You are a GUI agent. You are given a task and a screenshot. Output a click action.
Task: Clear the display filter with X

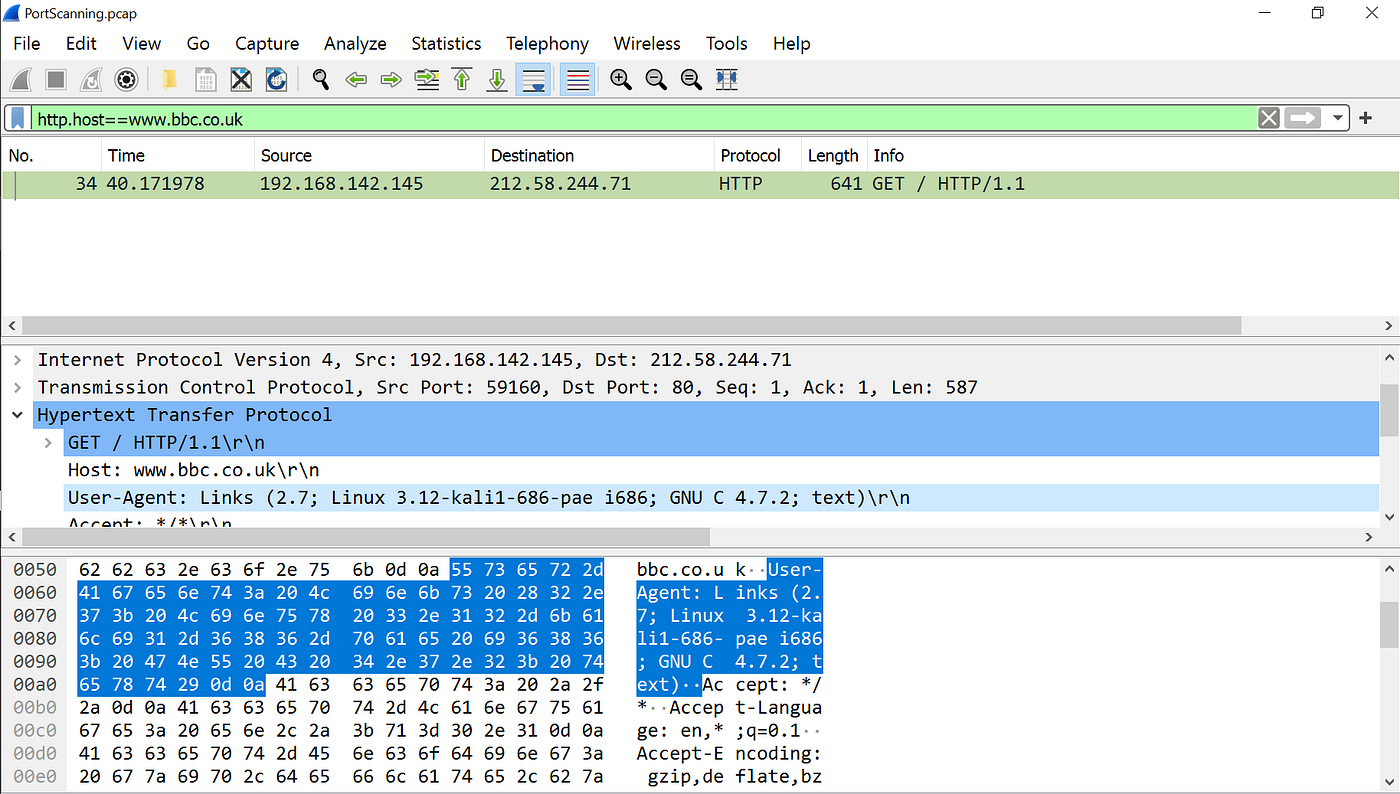1269,118
